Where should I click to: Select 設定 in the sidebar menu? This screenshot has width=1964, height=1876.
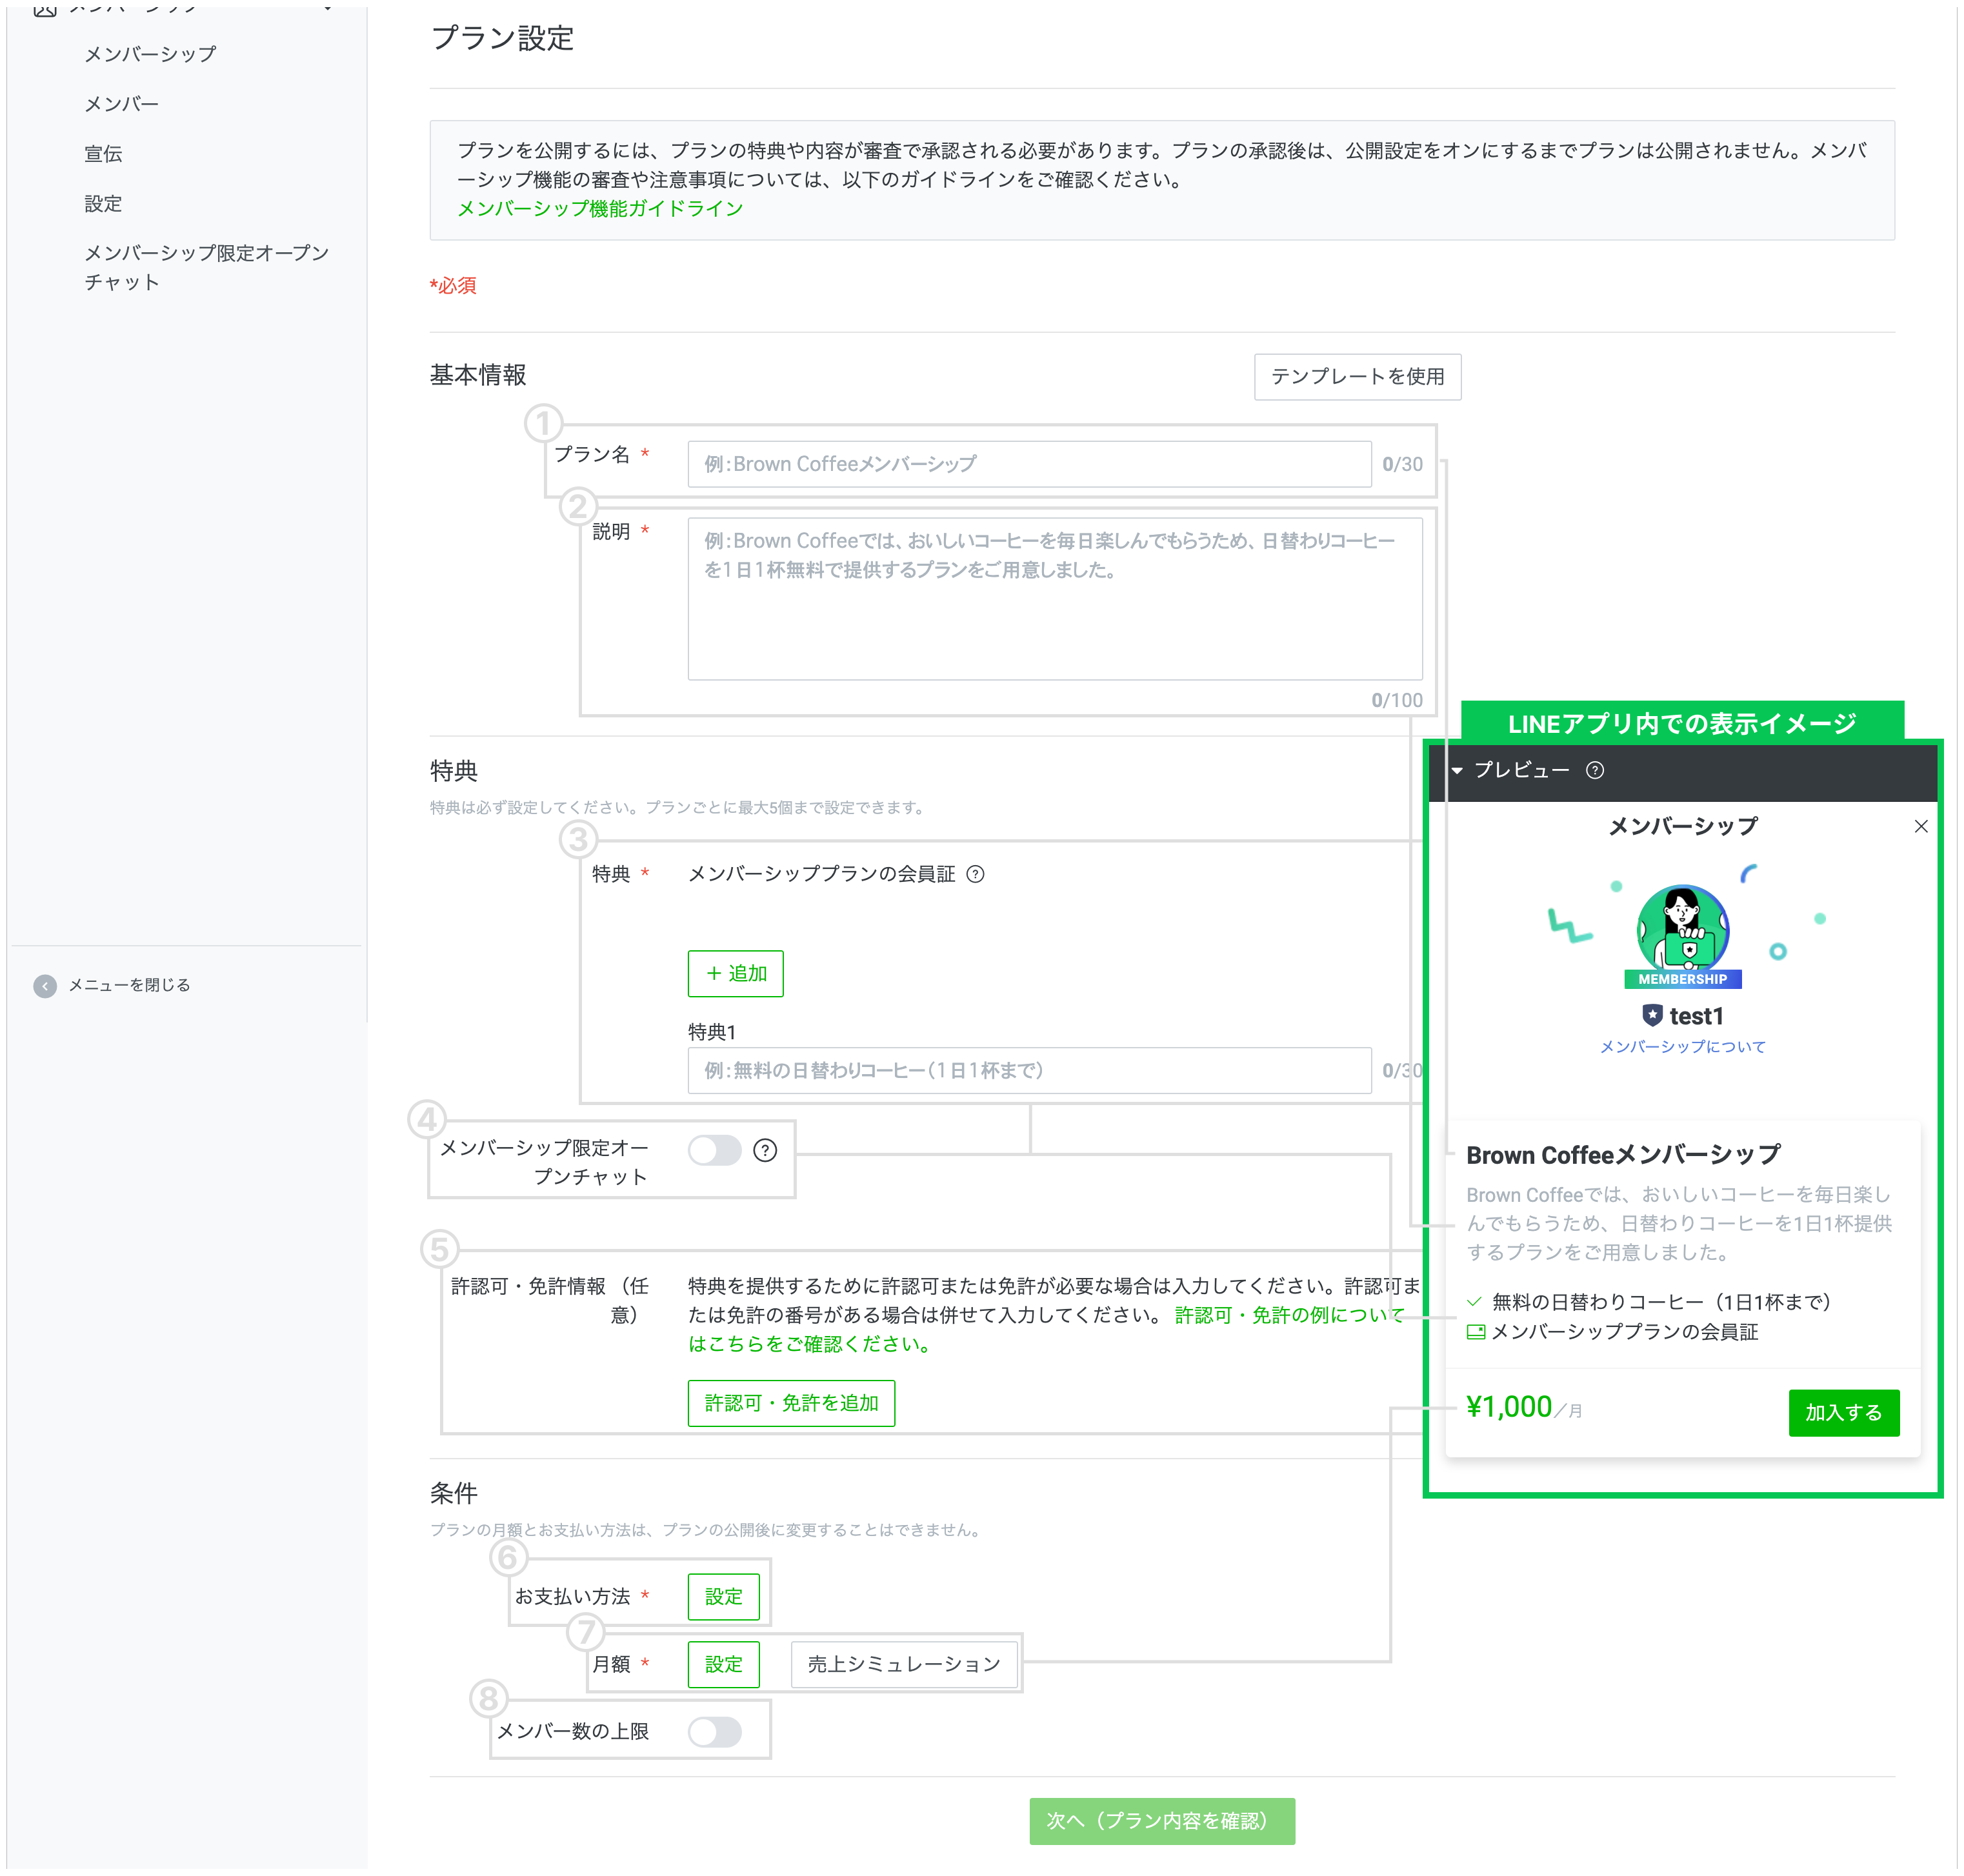point(103,204)
